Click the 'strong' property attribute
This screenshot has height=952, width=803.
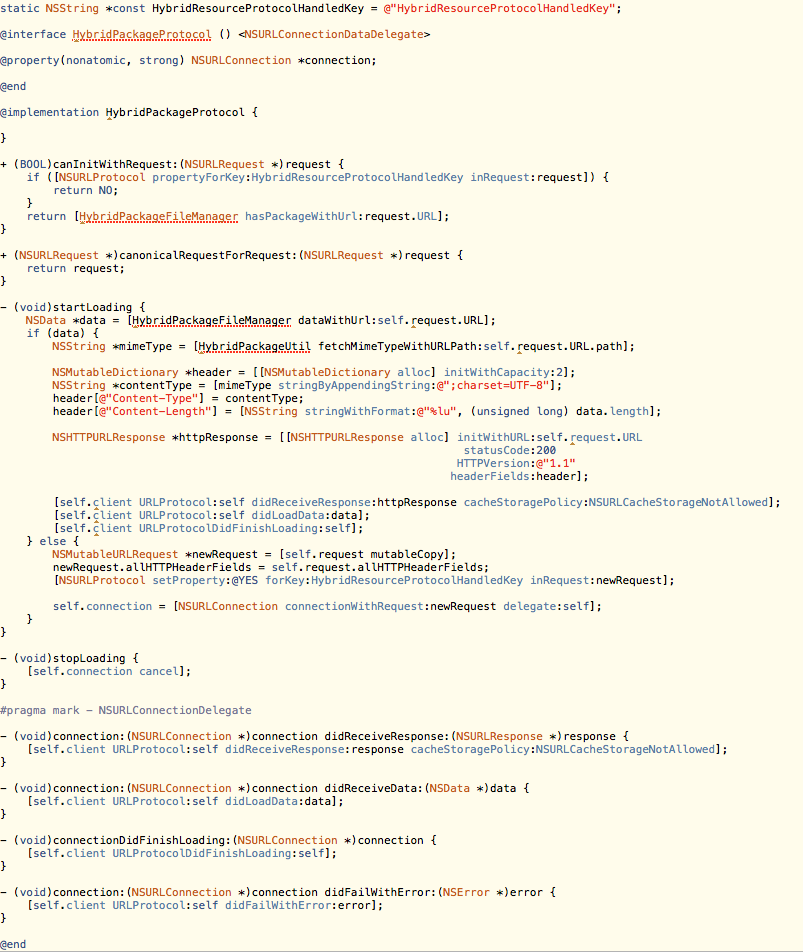(159, 61)
